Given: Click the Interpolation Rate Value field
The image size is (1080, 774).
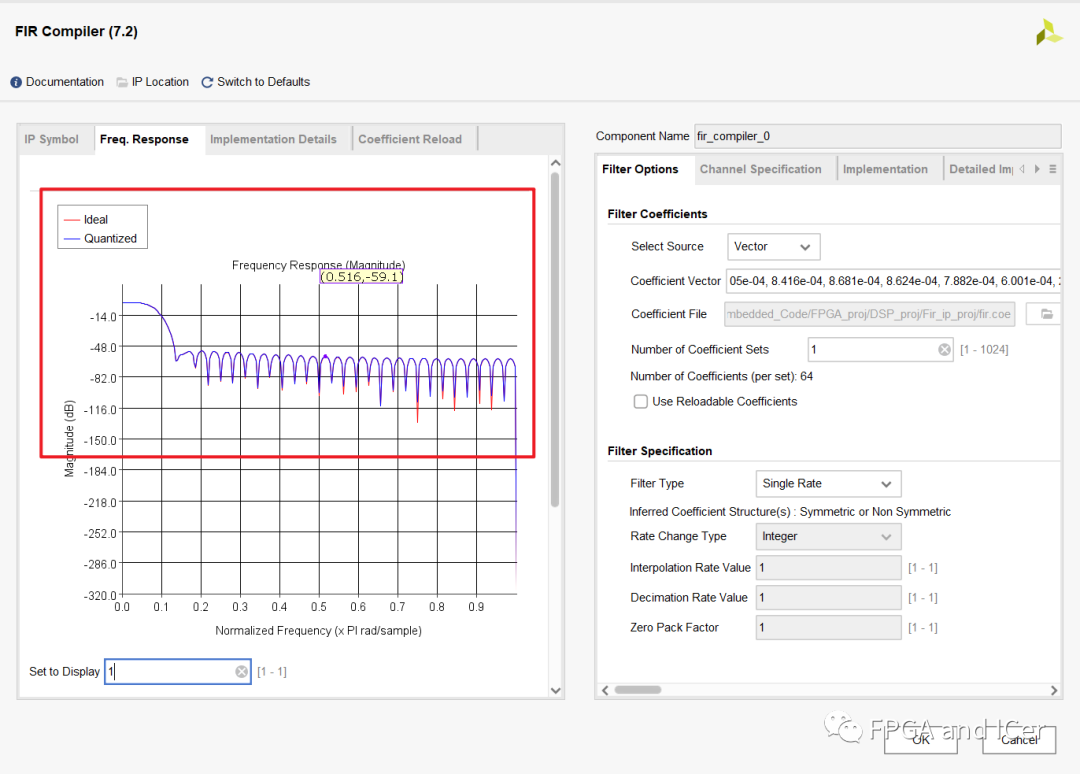Looking at the screenshot, I should [828, 567].
